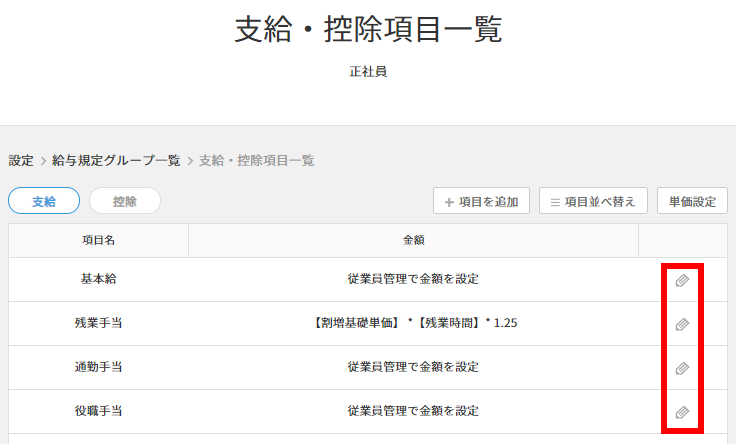Select the 控除 tab
The height and width of the screenshot is (444, 736).
coord(125,201)
